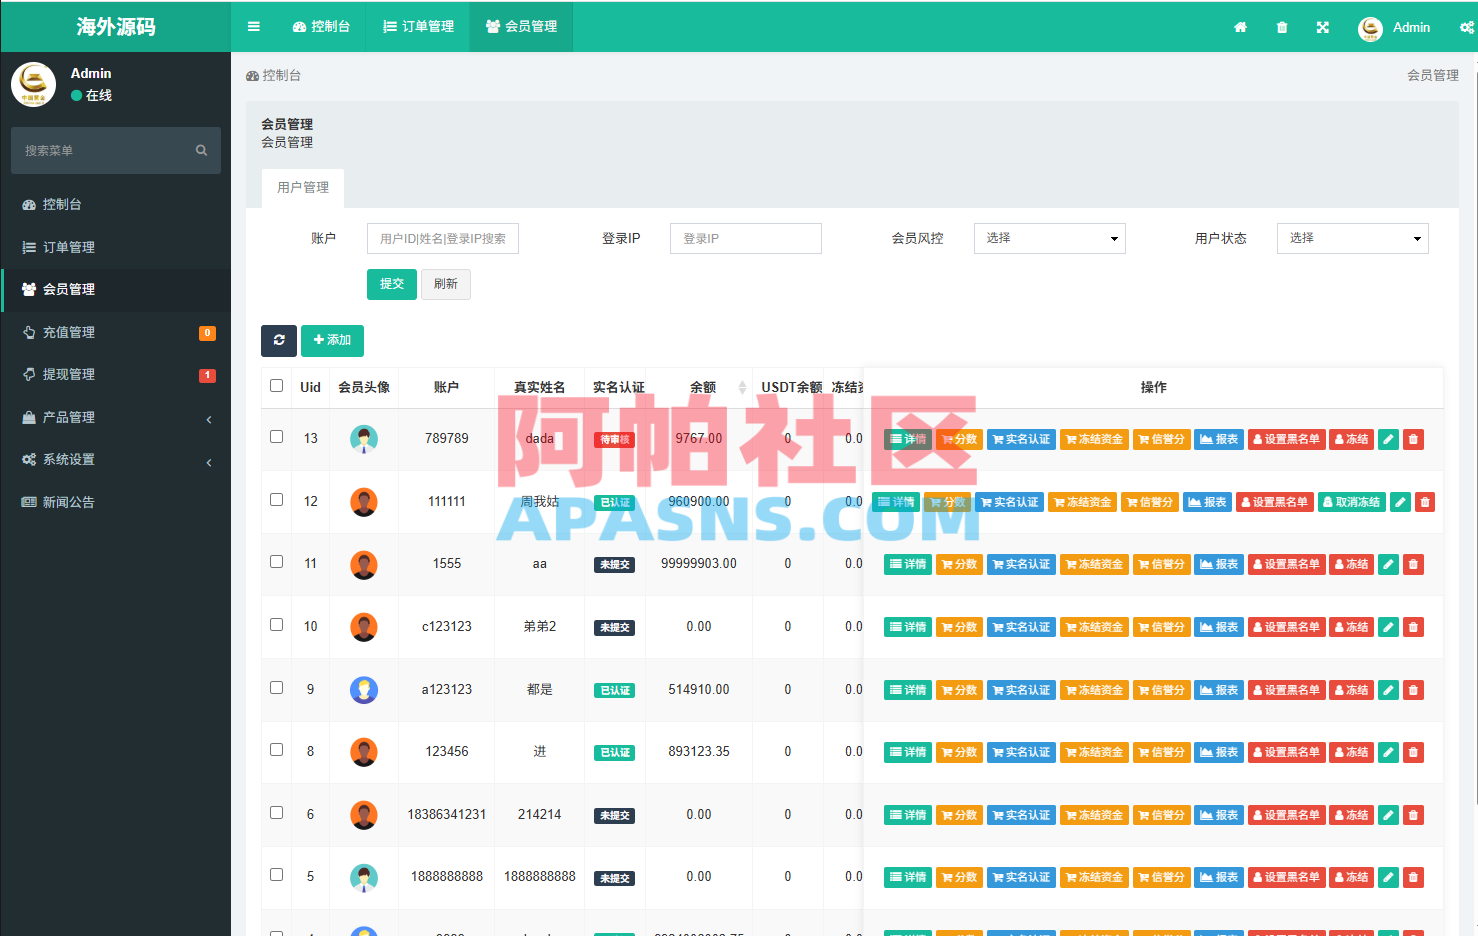Open the search icon in the sidebar search box
Screen dimensions: 1478x936
[x=201, y=150]
